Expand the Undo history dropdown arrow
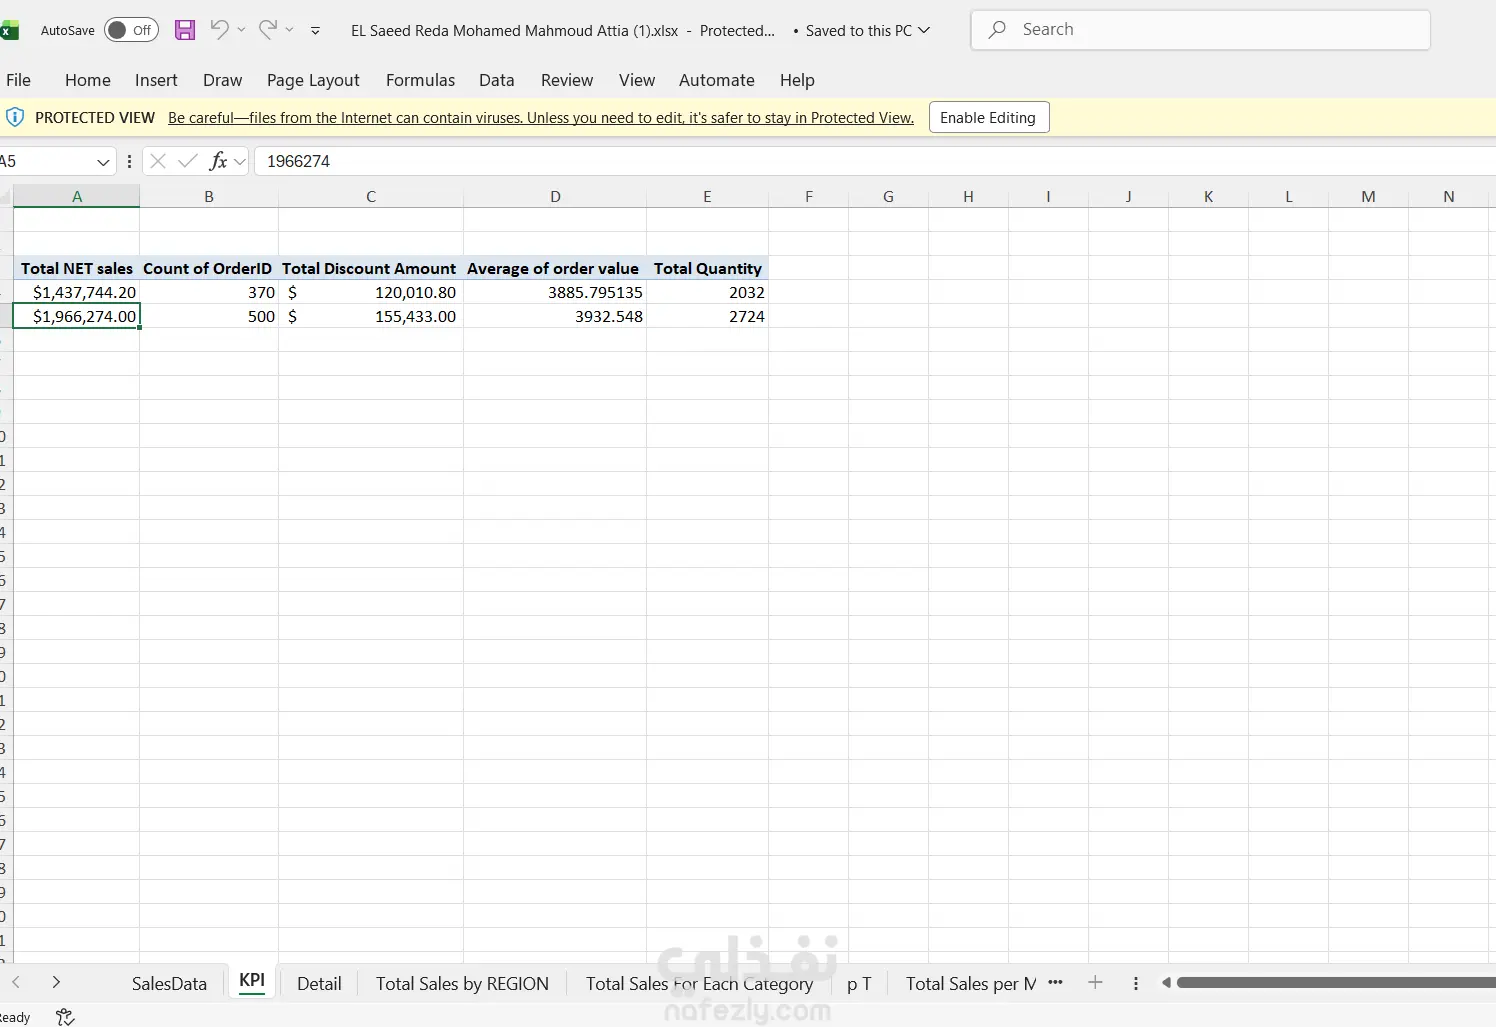This screenshot has height=1027, width=1496. point(241,30)
